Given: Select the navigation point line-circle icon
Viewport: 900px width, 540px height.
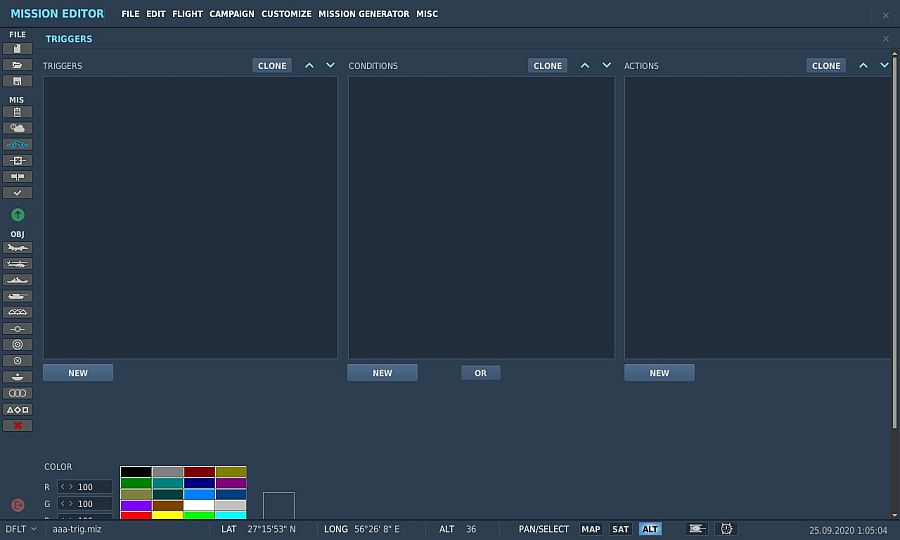Looking at the screenshot, I should [17, 329].
